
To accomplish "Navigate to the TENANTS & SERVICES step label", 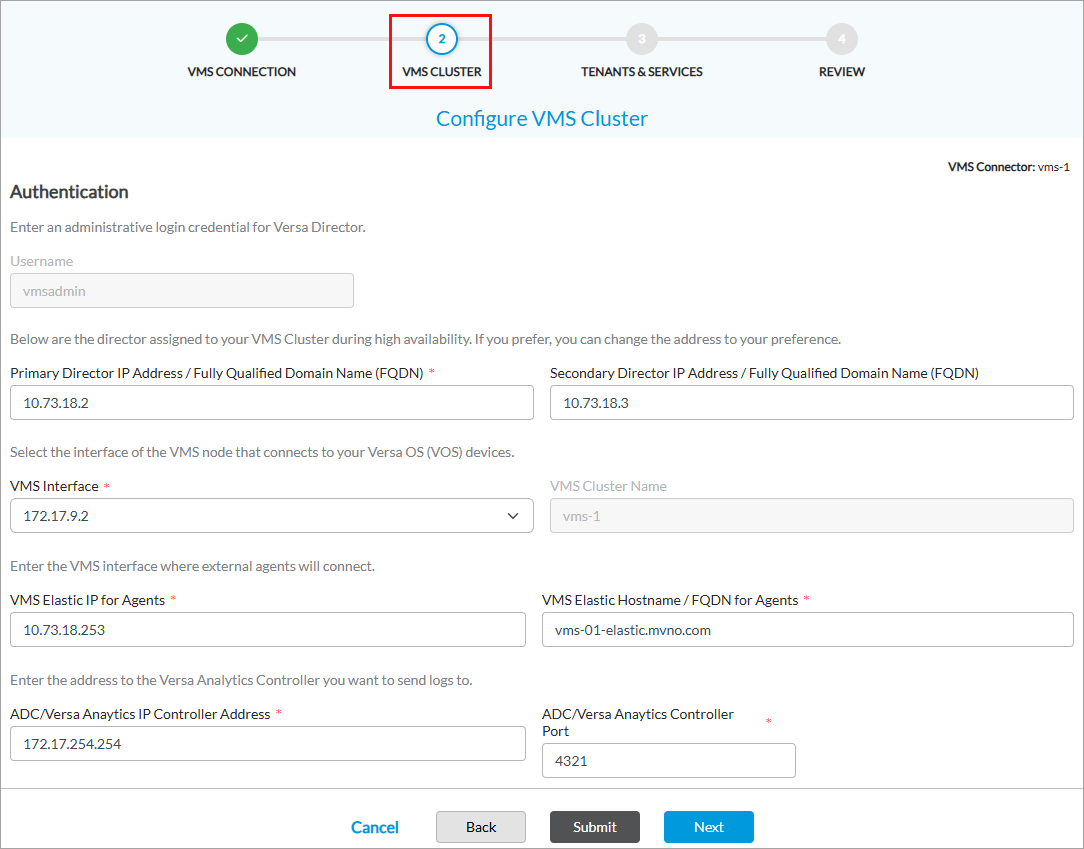I will [641, 71].
